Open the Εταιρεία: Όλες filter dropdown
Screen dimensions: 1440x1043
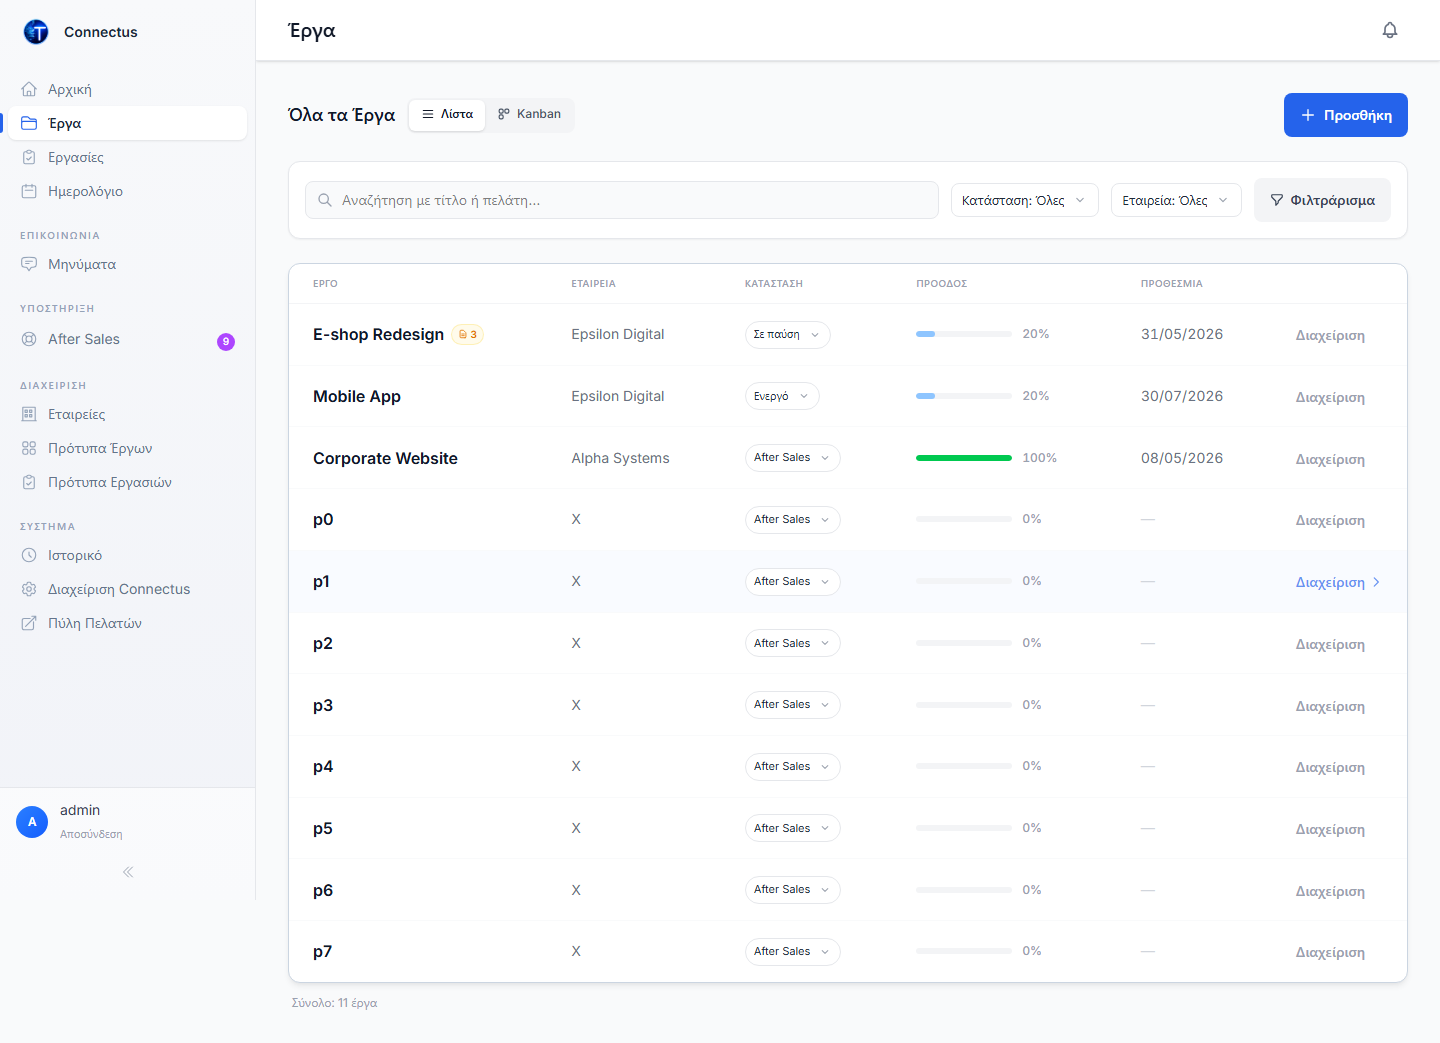(x=1176, y=200)
